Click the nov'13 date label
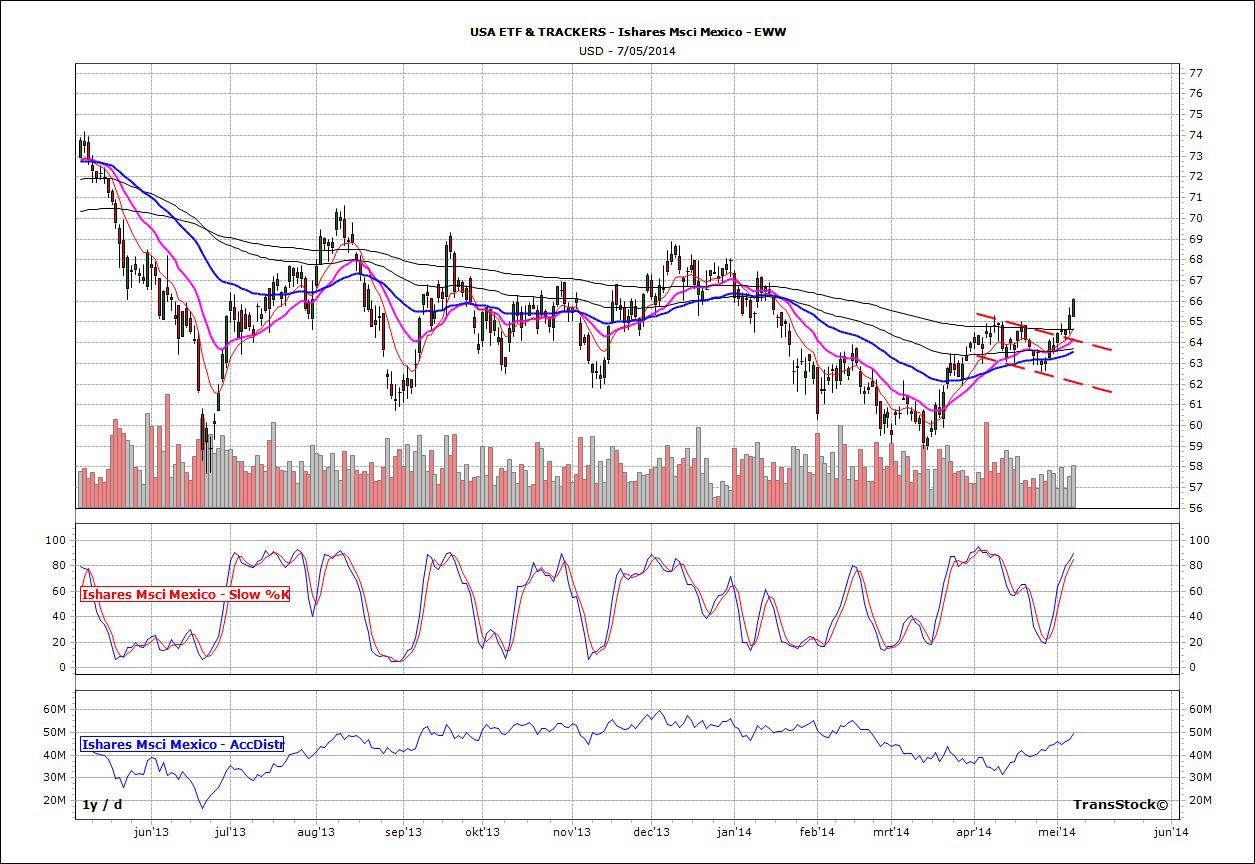Viewport: 1255px width, 864px height. 571,831
